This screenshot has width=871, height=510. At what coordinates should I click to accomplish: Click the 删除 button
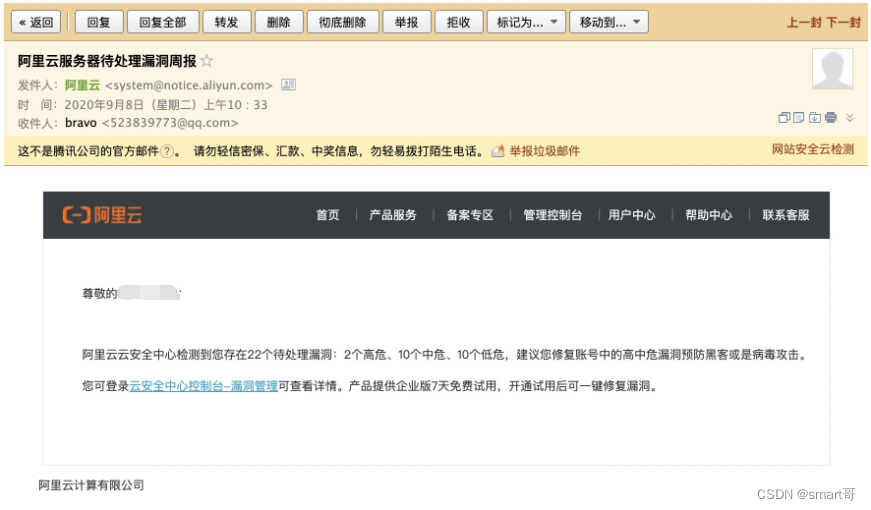coord(278,22)
